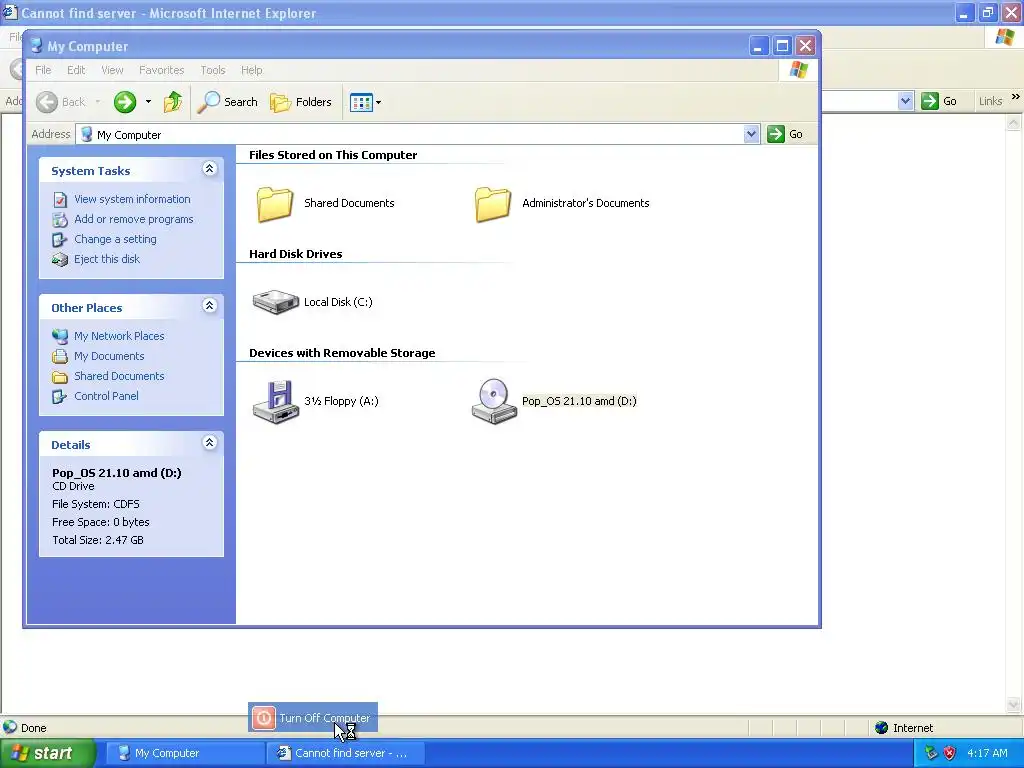Switch to My Computer taskbar button
The width and height of the screenshot is (1024, 768).
point(185,753)
